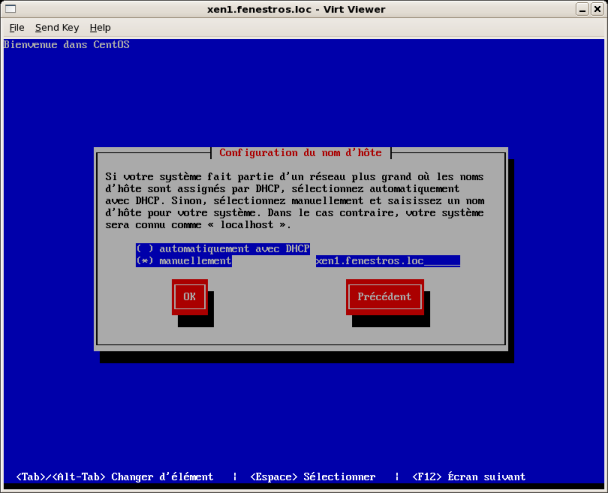Click the '<Espace> Sélectionner' hint
Screen dimensions: 608x493
point(313,476)
